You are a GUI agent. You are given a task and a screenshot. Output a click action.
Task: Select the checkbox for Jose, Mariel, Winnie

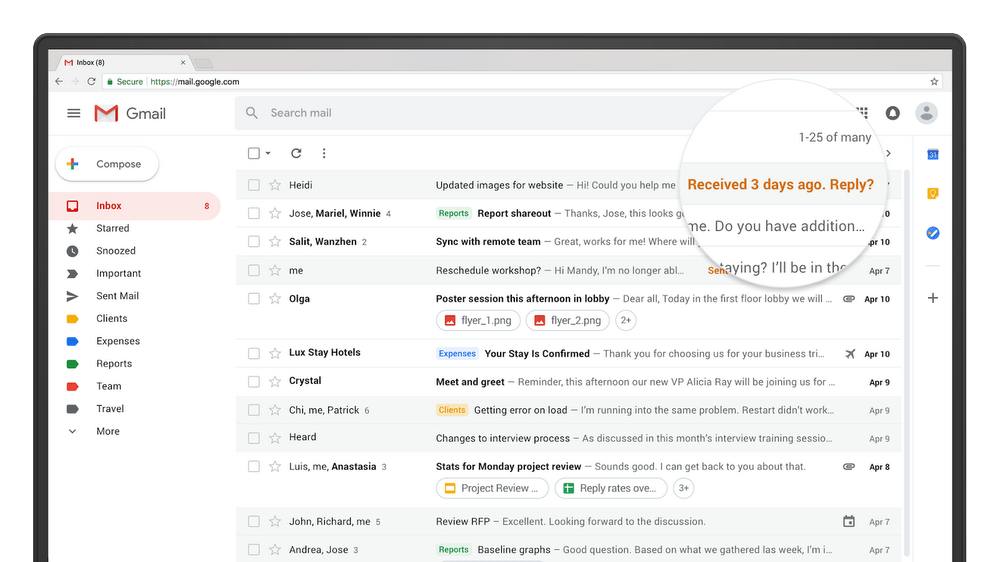point(254,213)
